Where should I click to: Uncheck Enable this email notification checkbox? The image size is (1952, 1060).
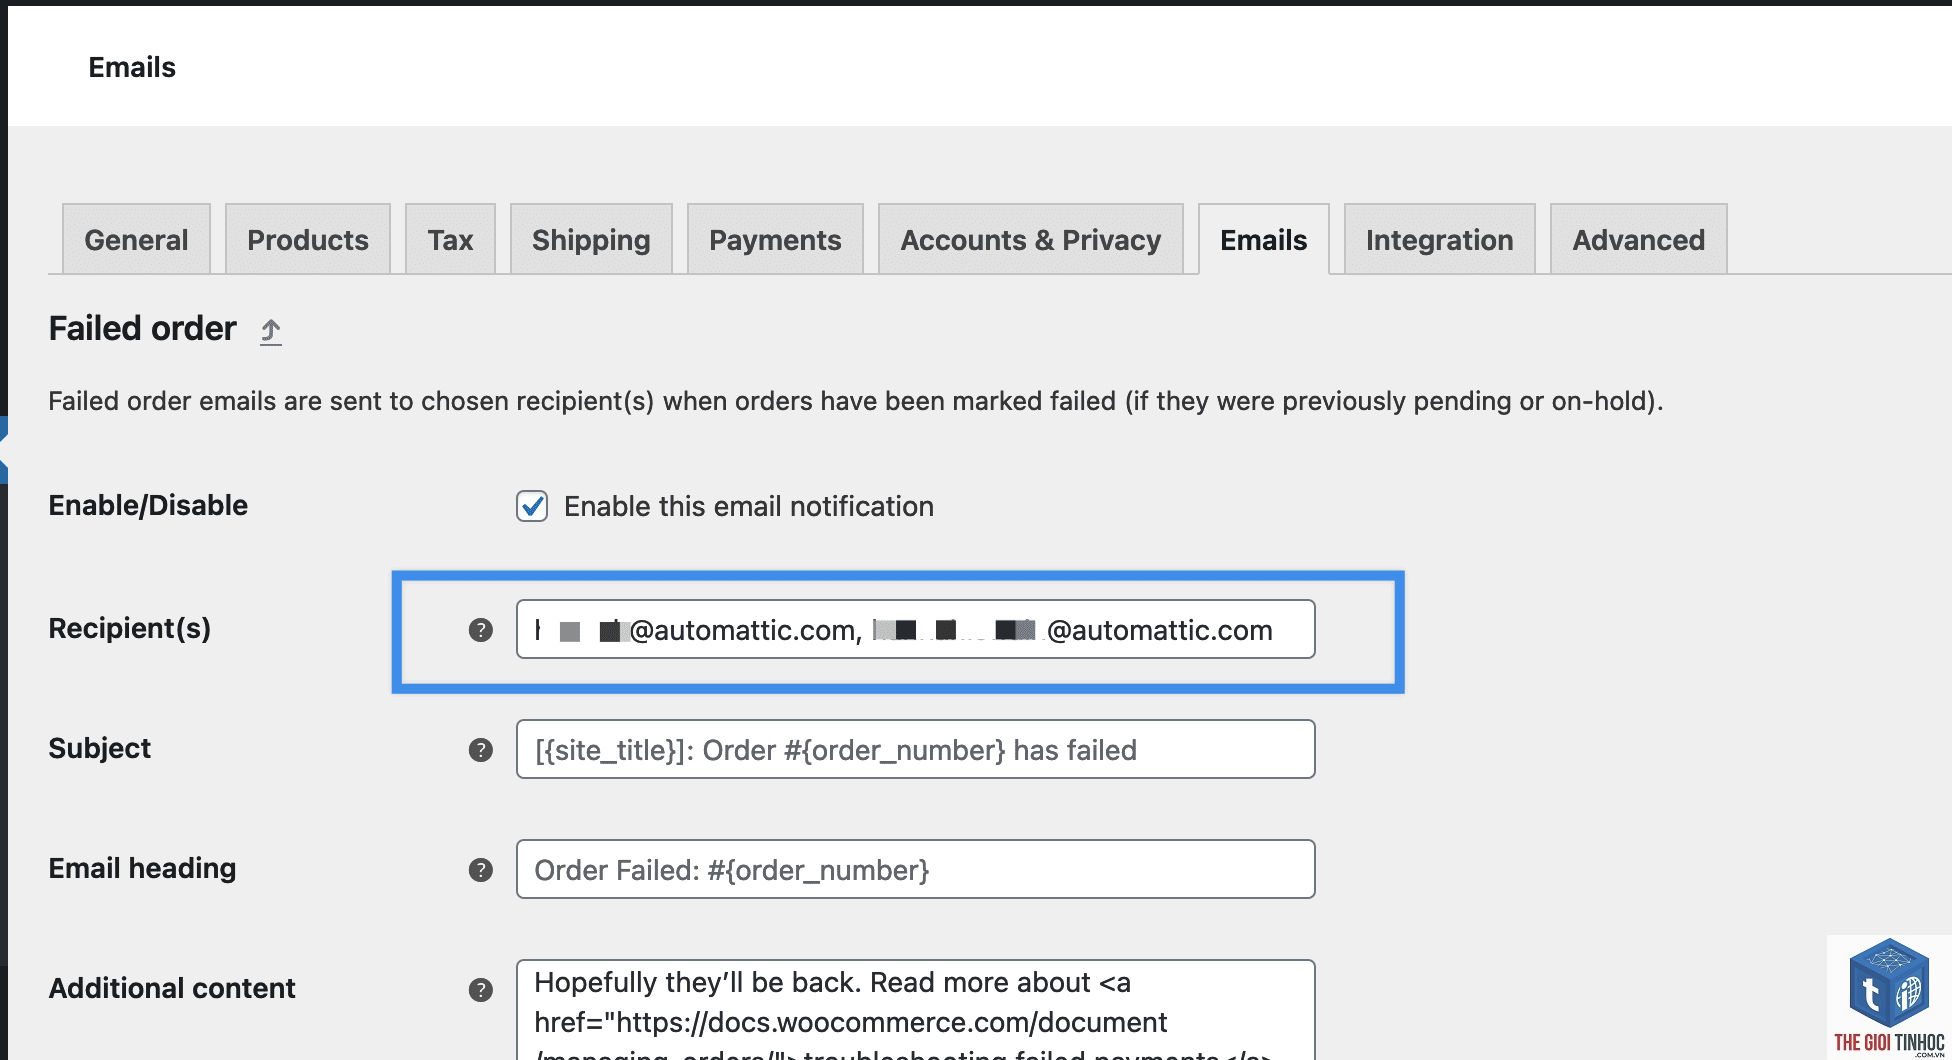pyautogui.click(x=532, y=506)
